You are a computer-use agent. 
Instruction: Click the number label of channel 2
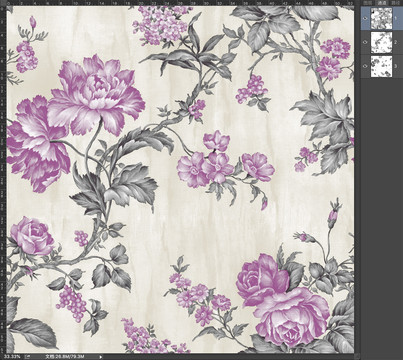coord(395,42)
